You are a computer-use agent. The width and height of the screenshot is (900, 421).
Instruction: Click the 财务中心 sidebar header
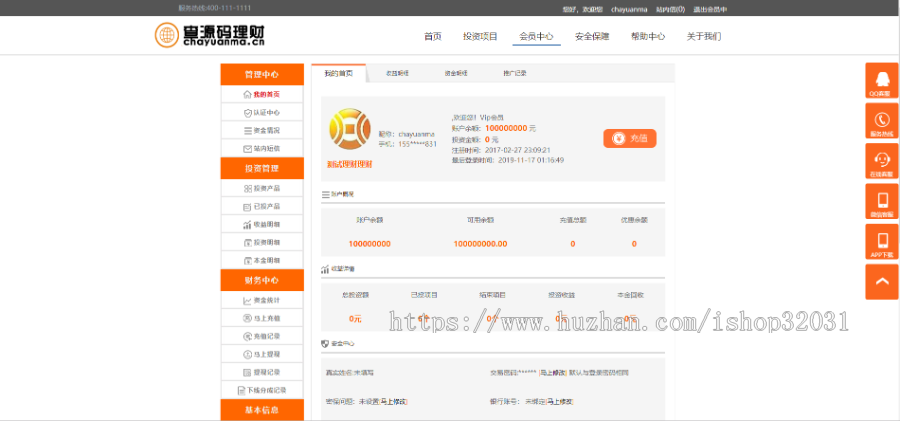pos(262,280)
